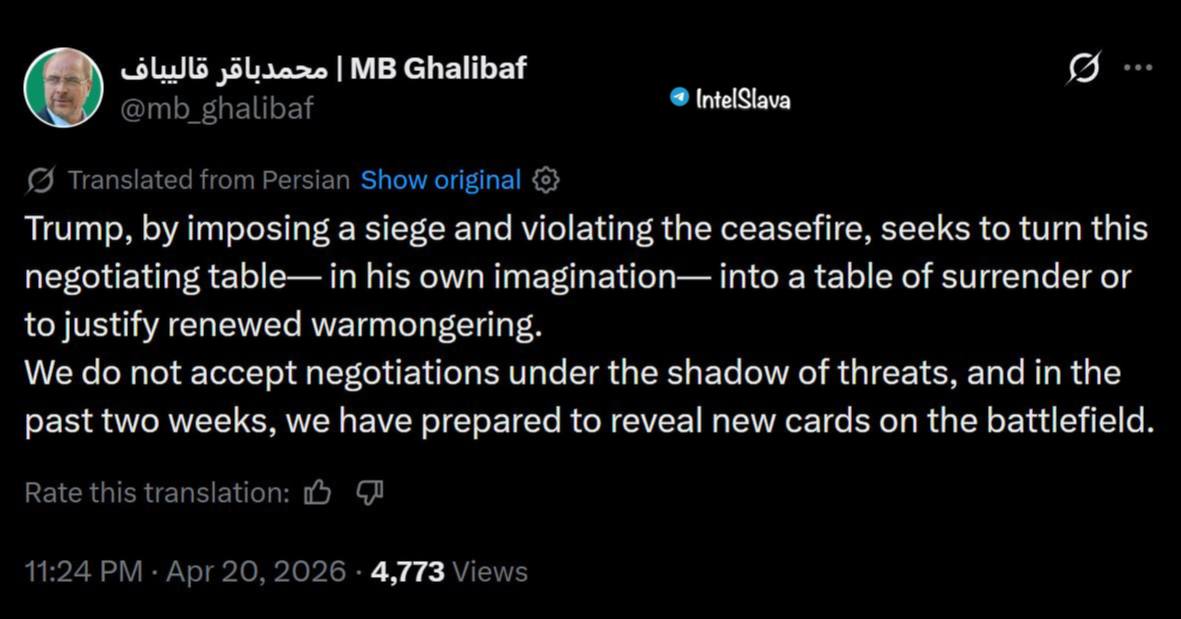Rate the translation with thumbs up

point(317,492)
